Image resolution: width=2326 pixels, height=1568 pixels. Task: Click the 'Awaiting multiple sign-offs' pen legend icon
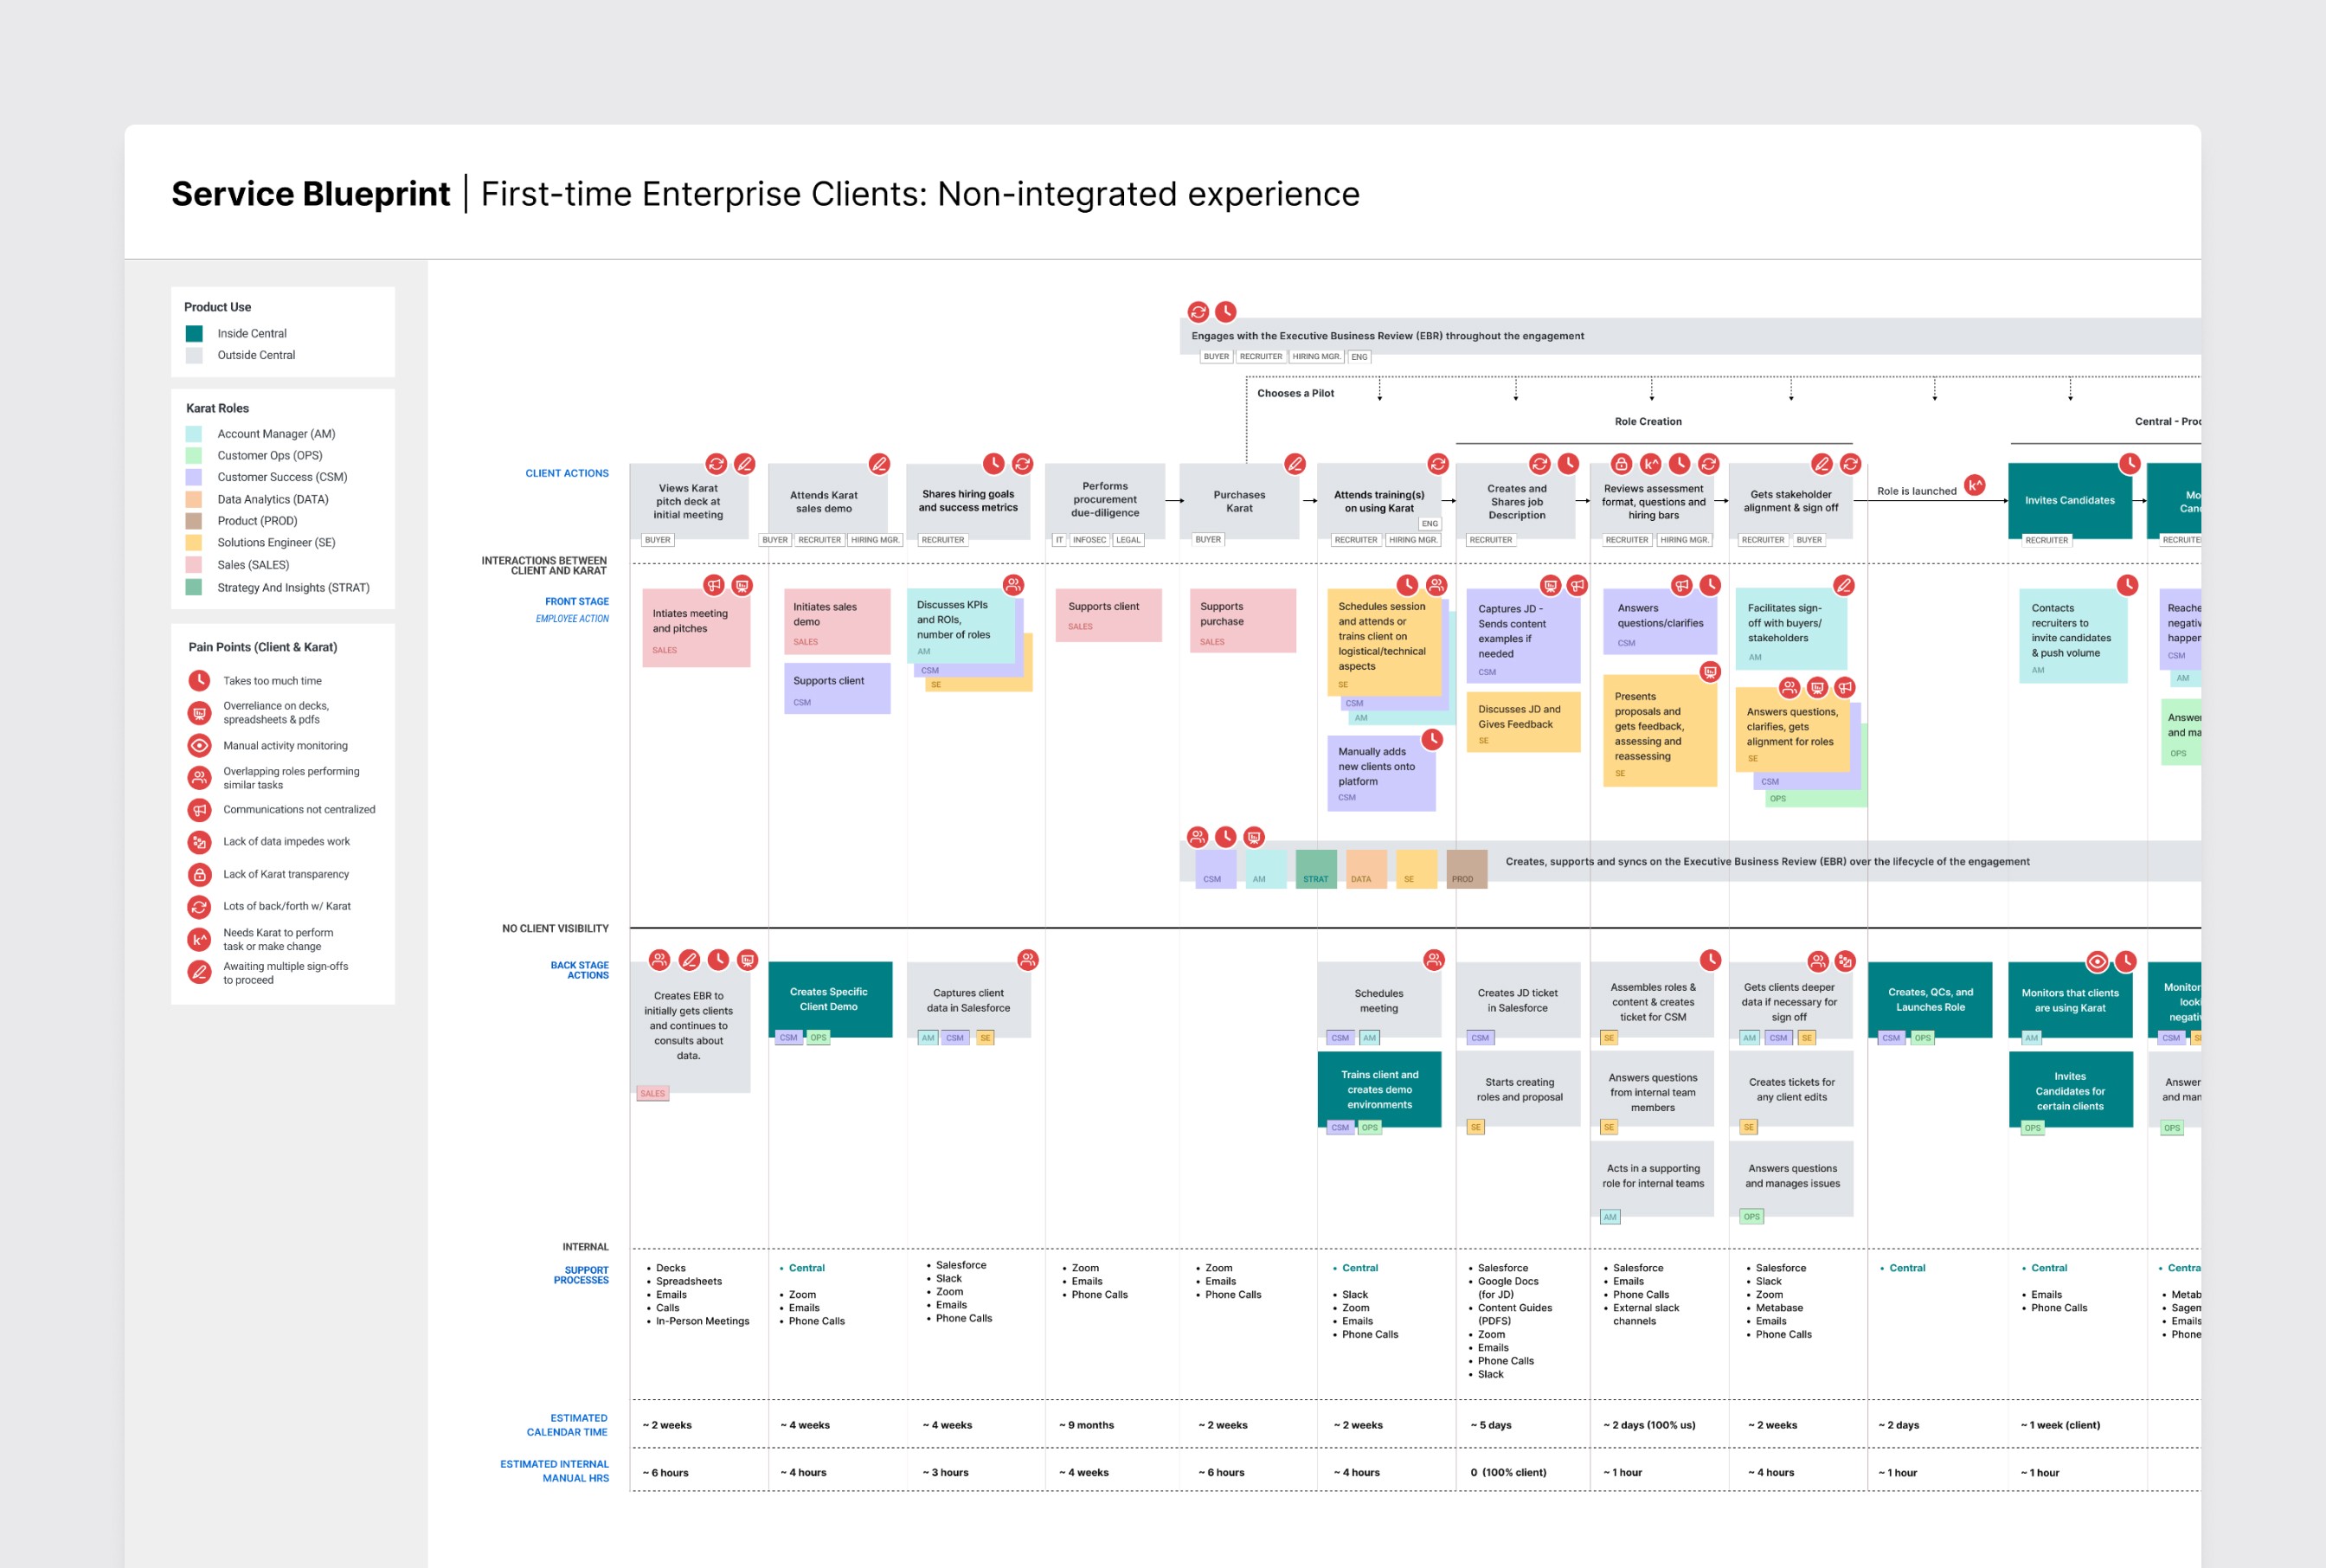click(x=199, y=972)
